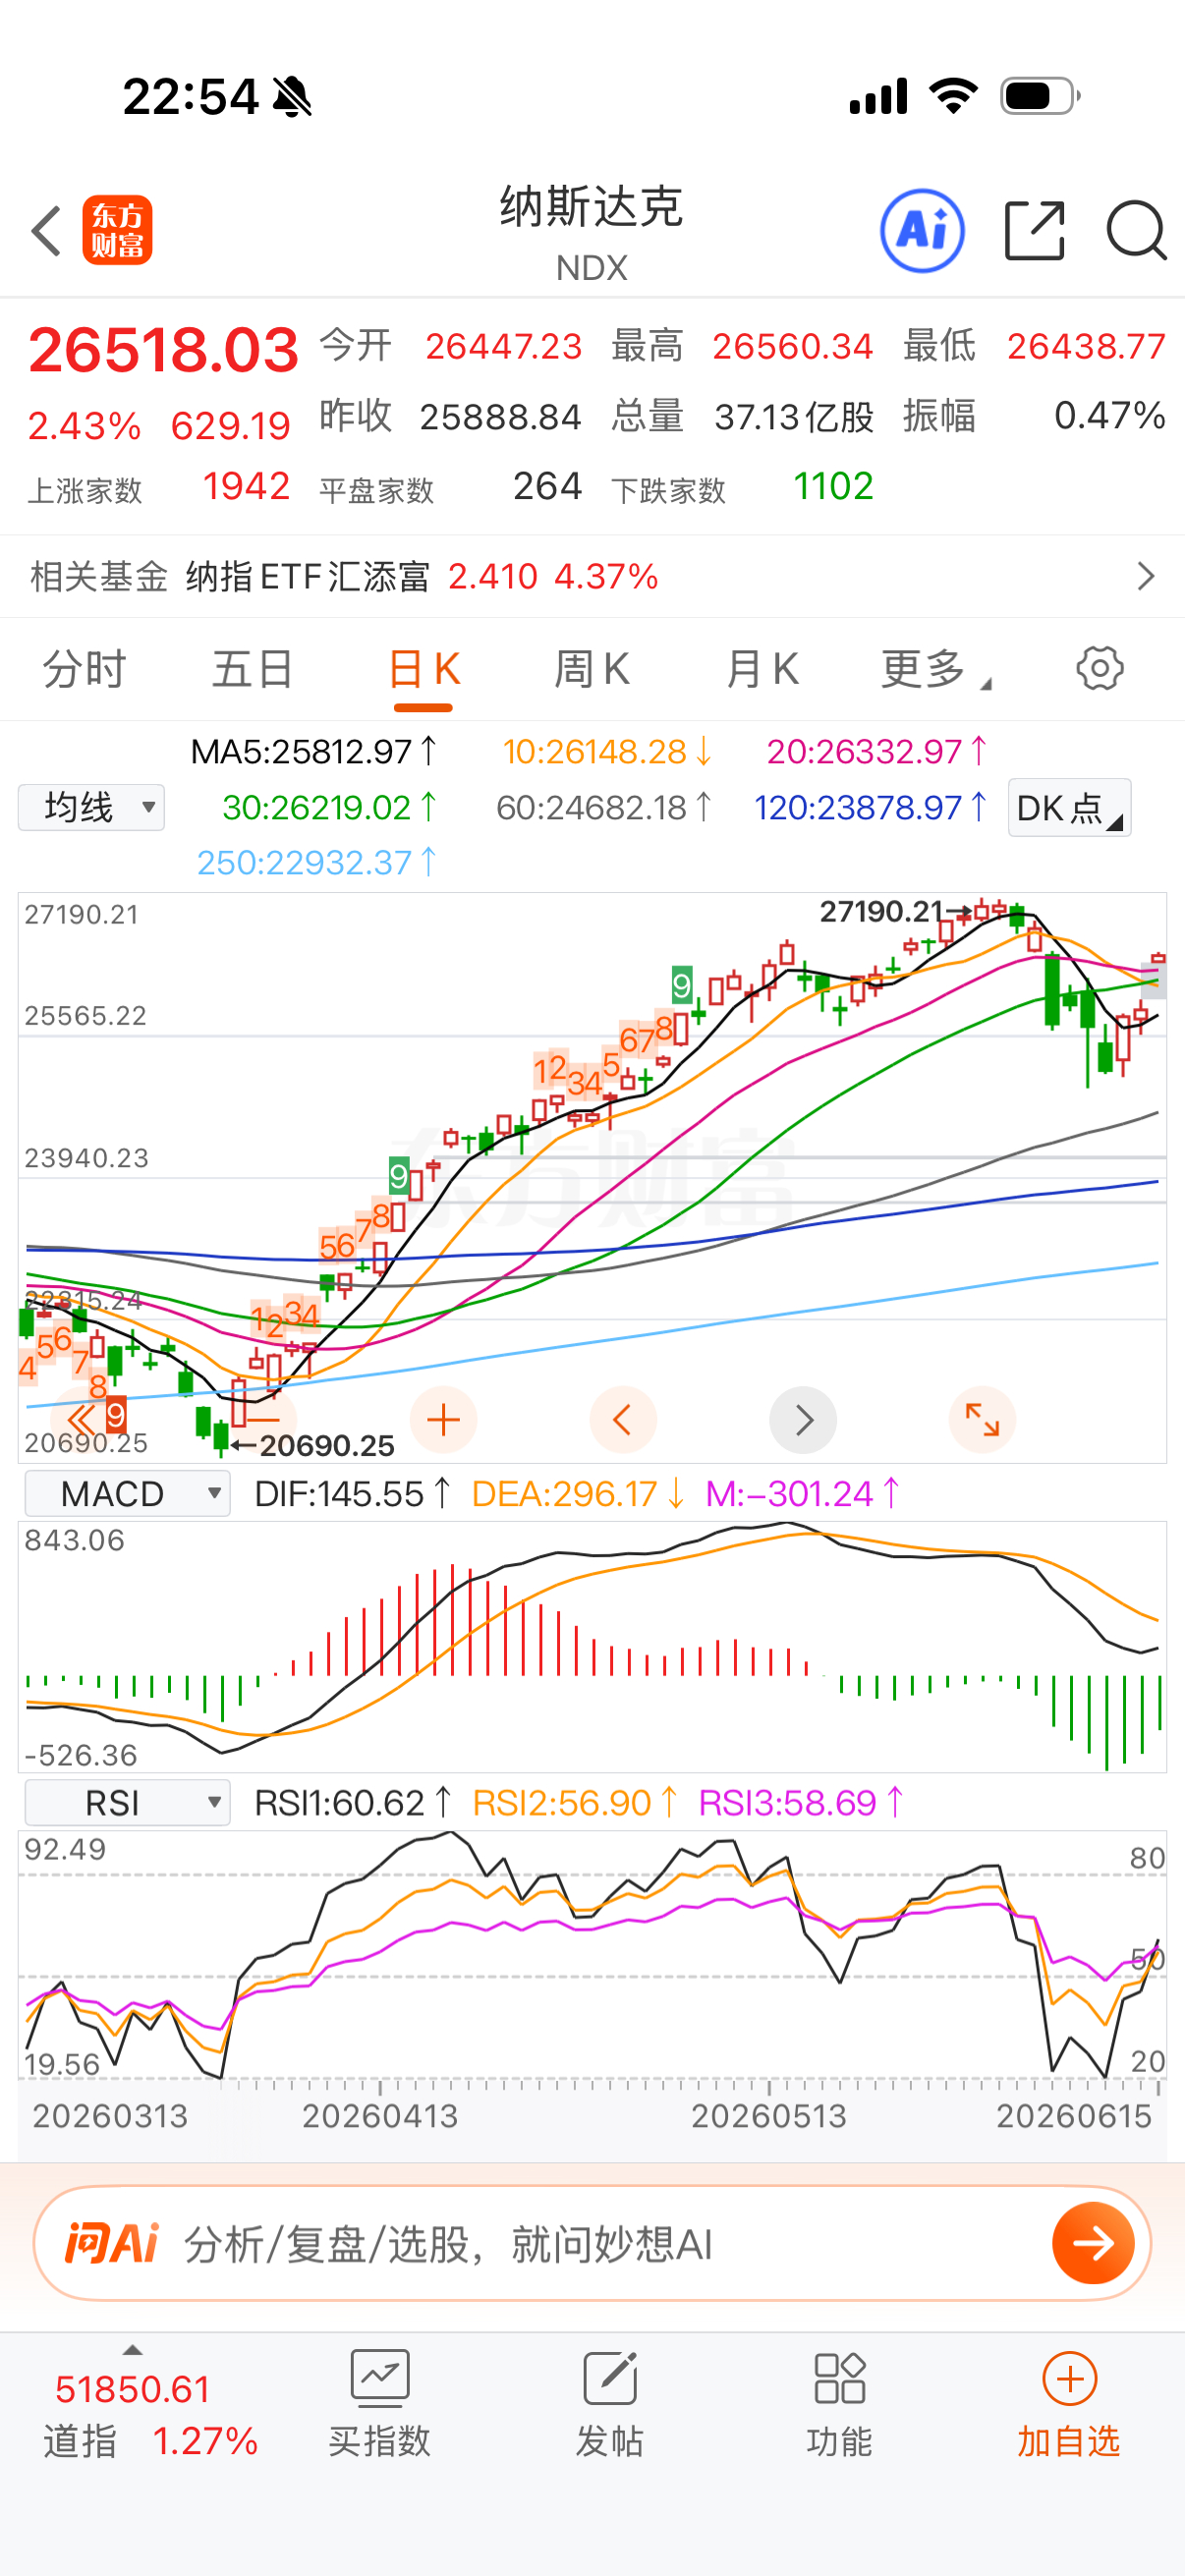This screenshot has width=1185, height=2576.
Task: Tap the MA5:25812.97 value
Action: click(x=314, y=751)
